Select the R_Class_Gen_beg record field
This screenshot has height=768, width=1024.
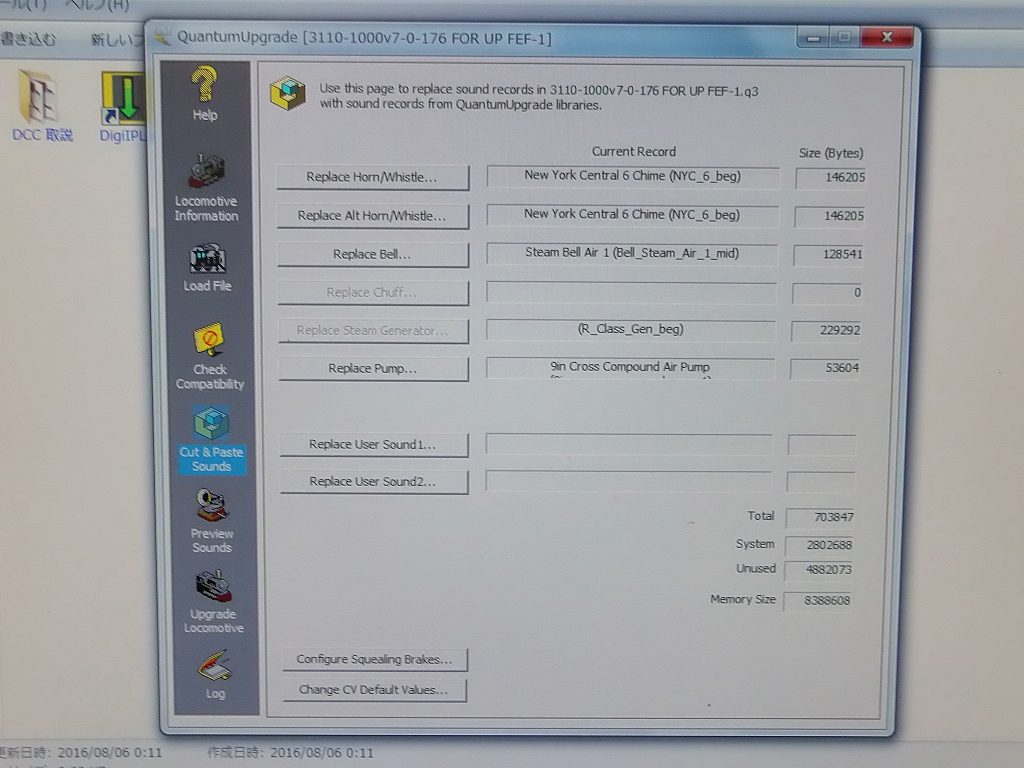point(630,329)
